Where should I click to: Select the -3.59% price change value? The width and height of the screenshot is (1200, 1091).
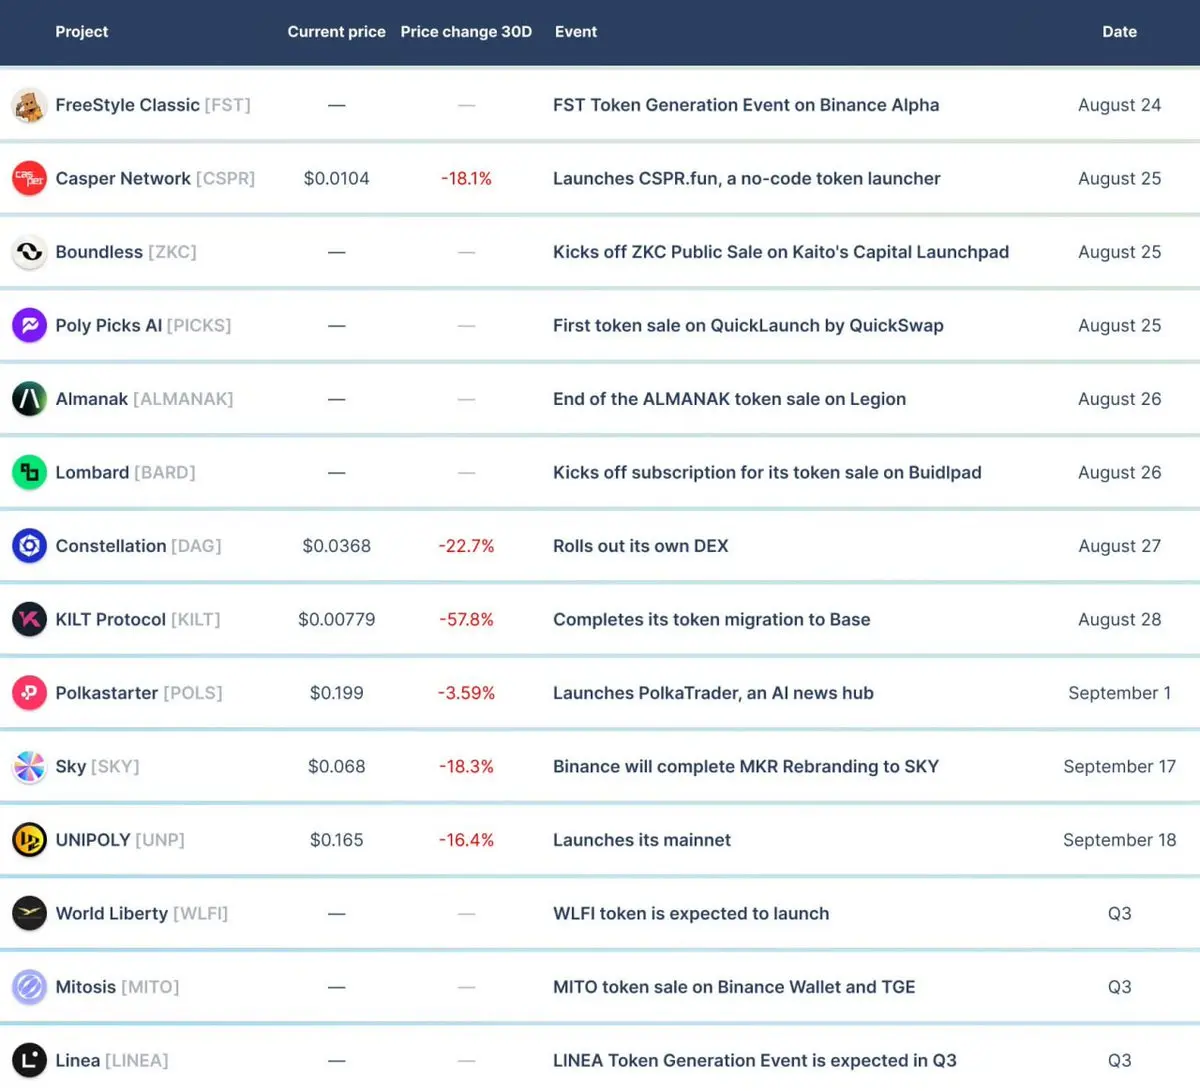pos(466,693)
